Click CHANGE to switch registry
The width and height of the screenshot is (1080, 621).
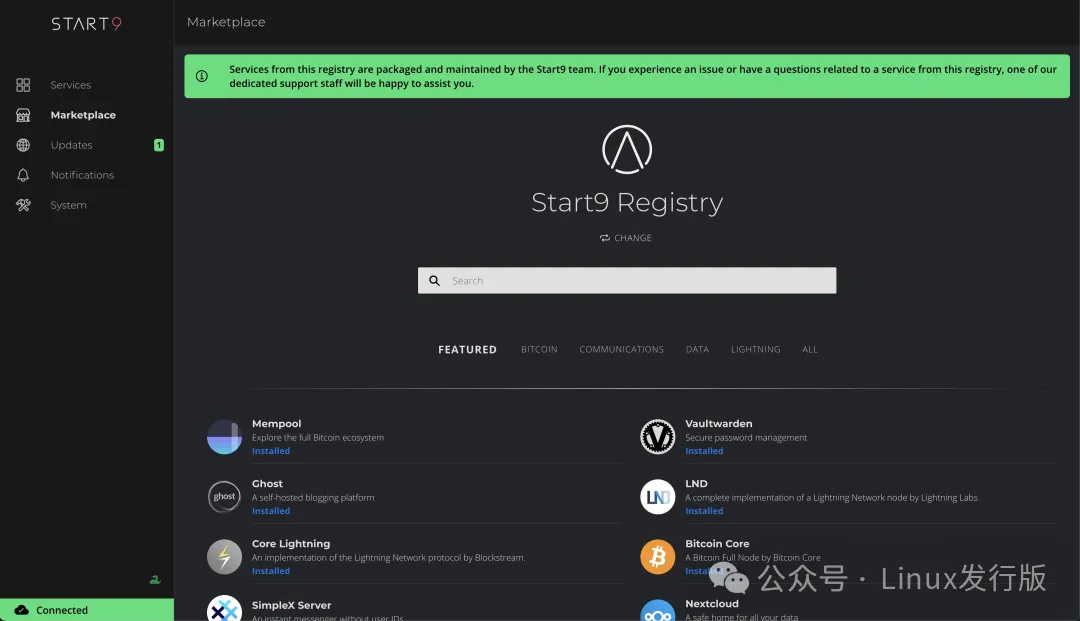pos(625,238)
